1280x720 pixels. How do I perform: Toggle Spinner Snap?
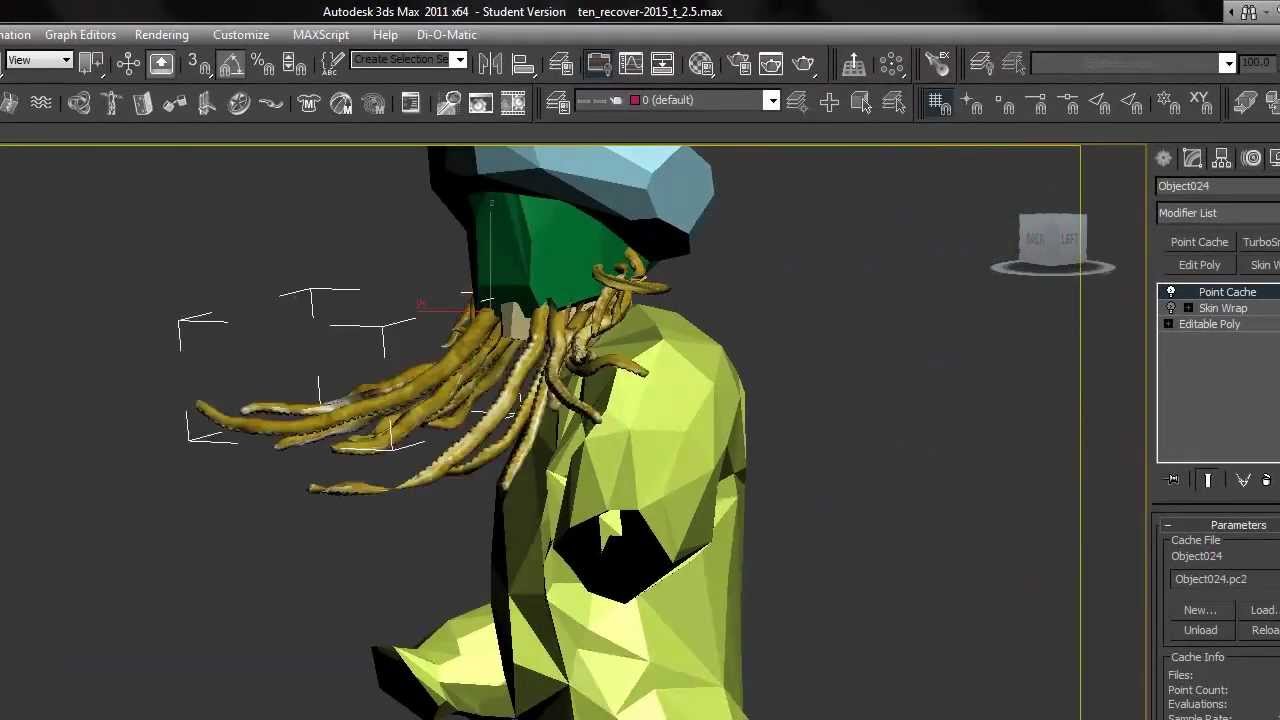pyautogui.click(x=294, y=64)
